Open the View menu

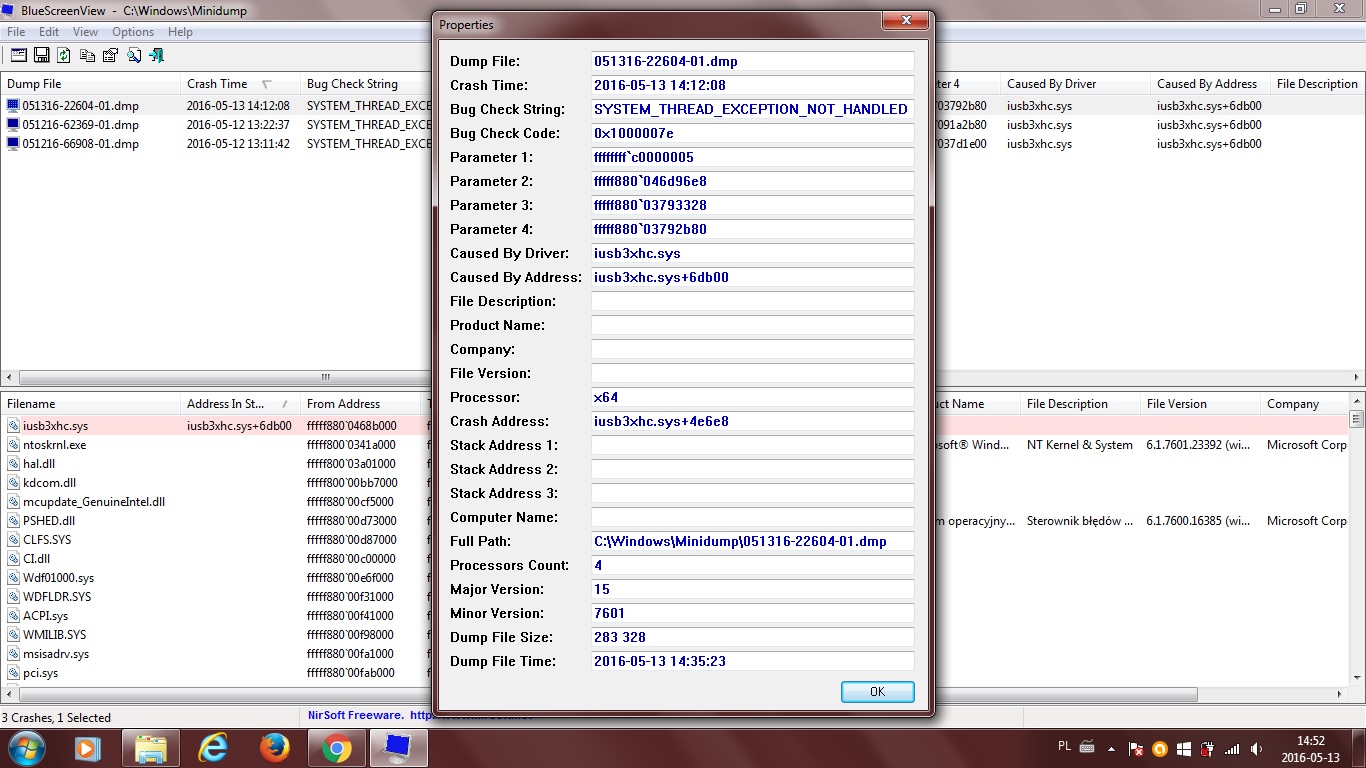point(85,32)
